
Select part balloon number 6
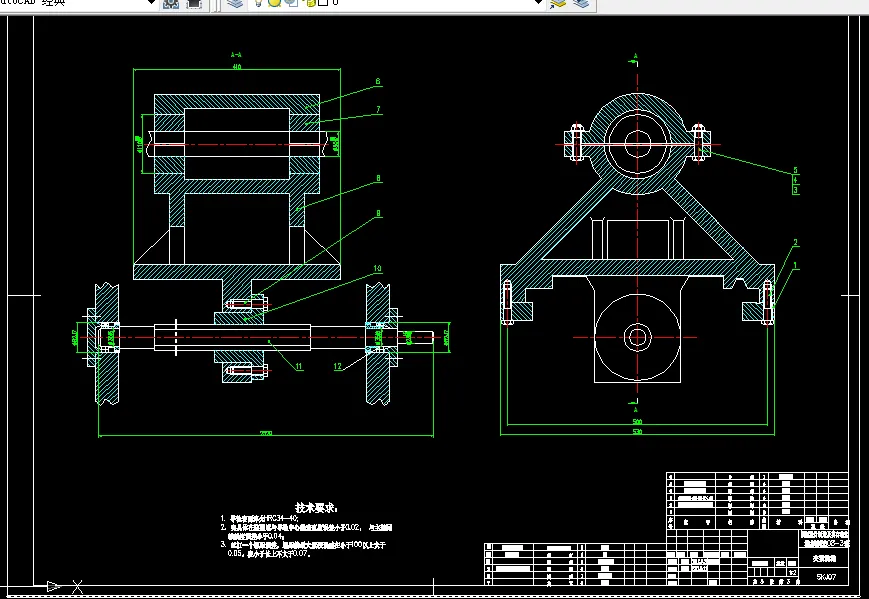click(x=378, y=81)
